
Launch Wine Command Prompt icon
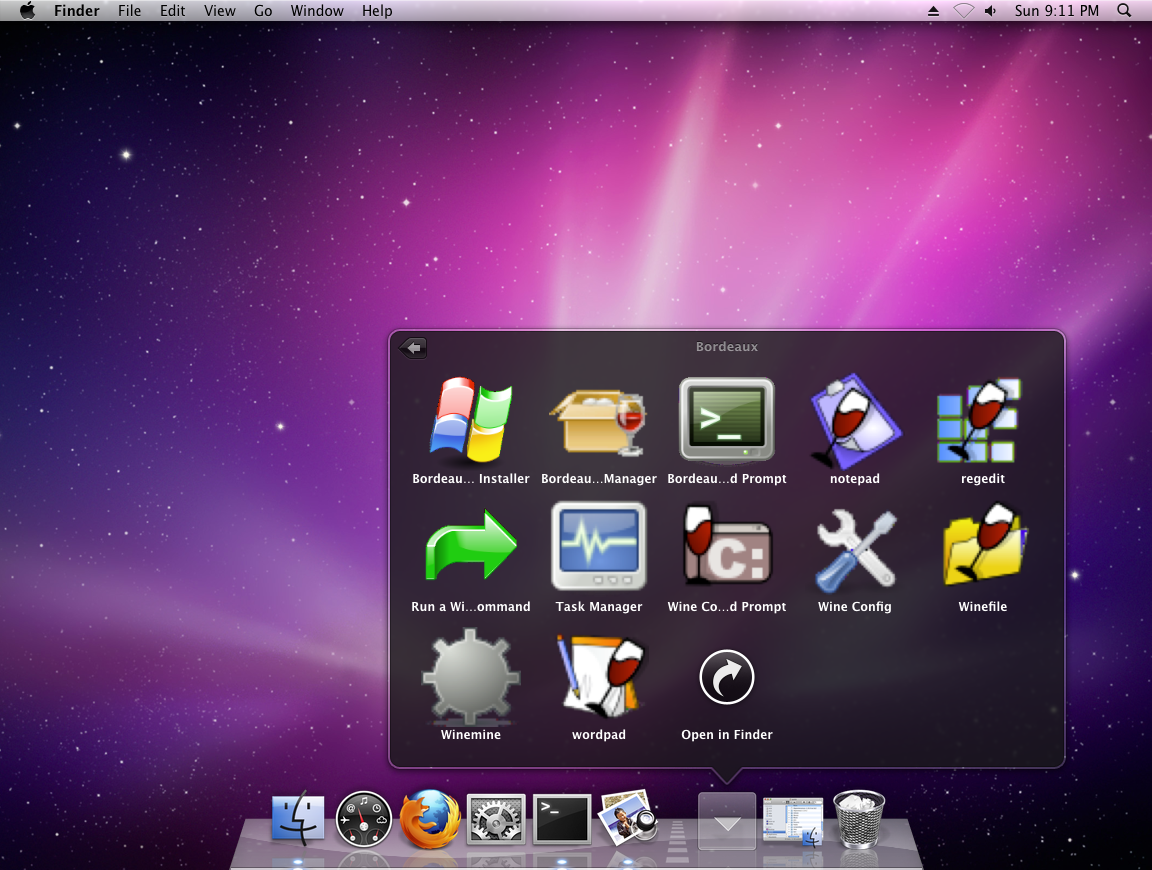pos(726,544)
